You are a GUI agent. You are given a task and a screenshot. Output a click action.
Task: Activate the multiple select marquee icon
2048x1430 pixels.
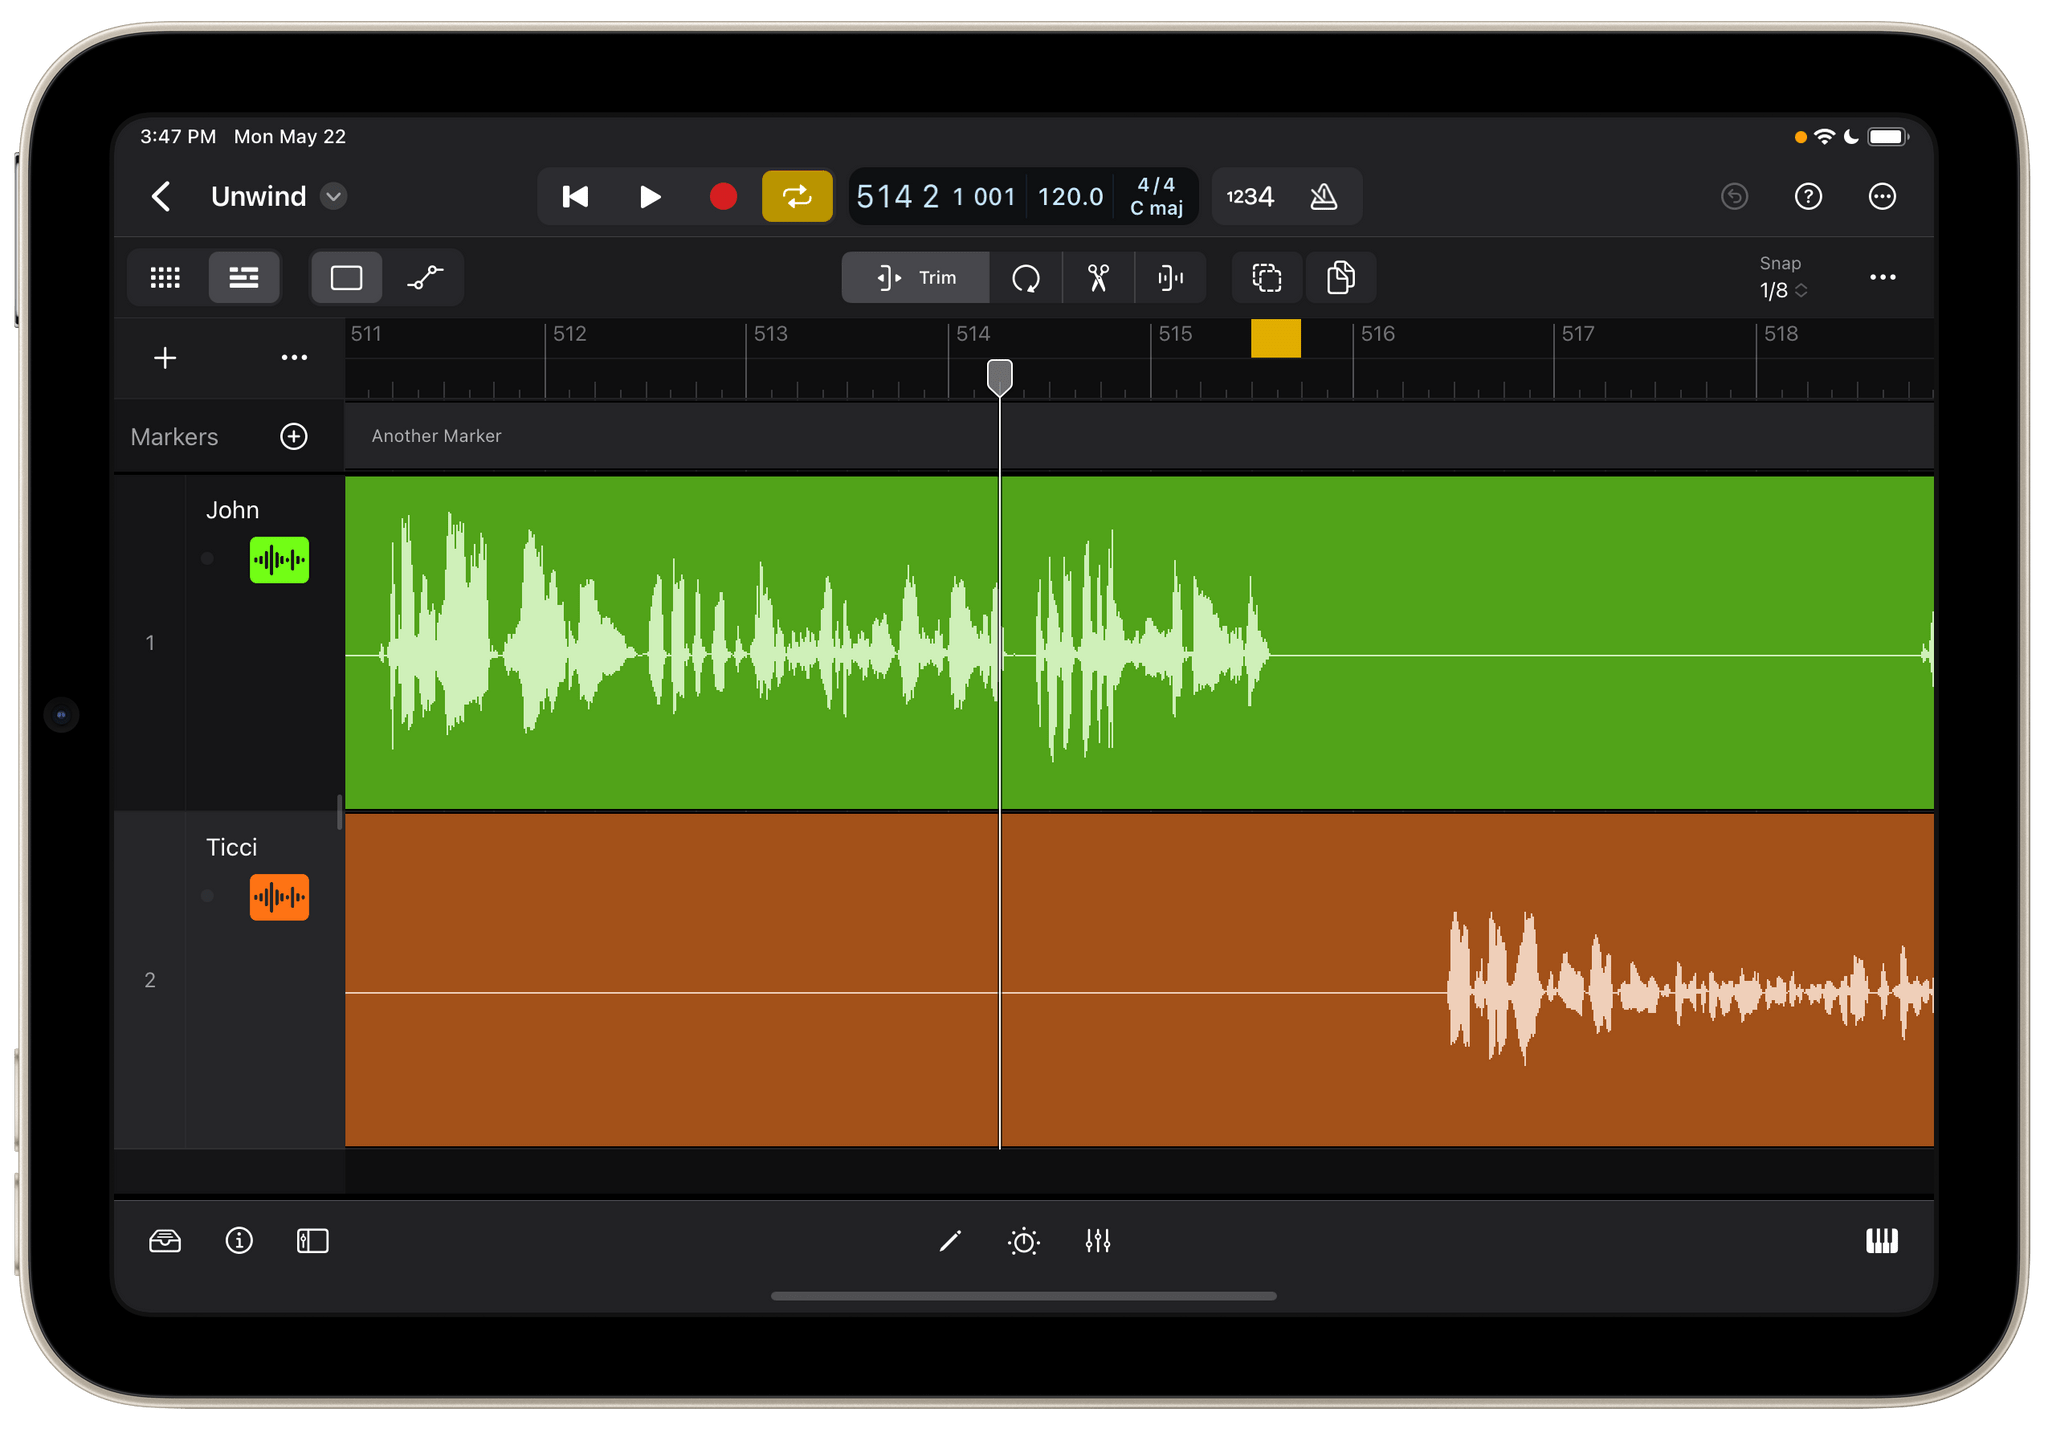coord(1267,277)
